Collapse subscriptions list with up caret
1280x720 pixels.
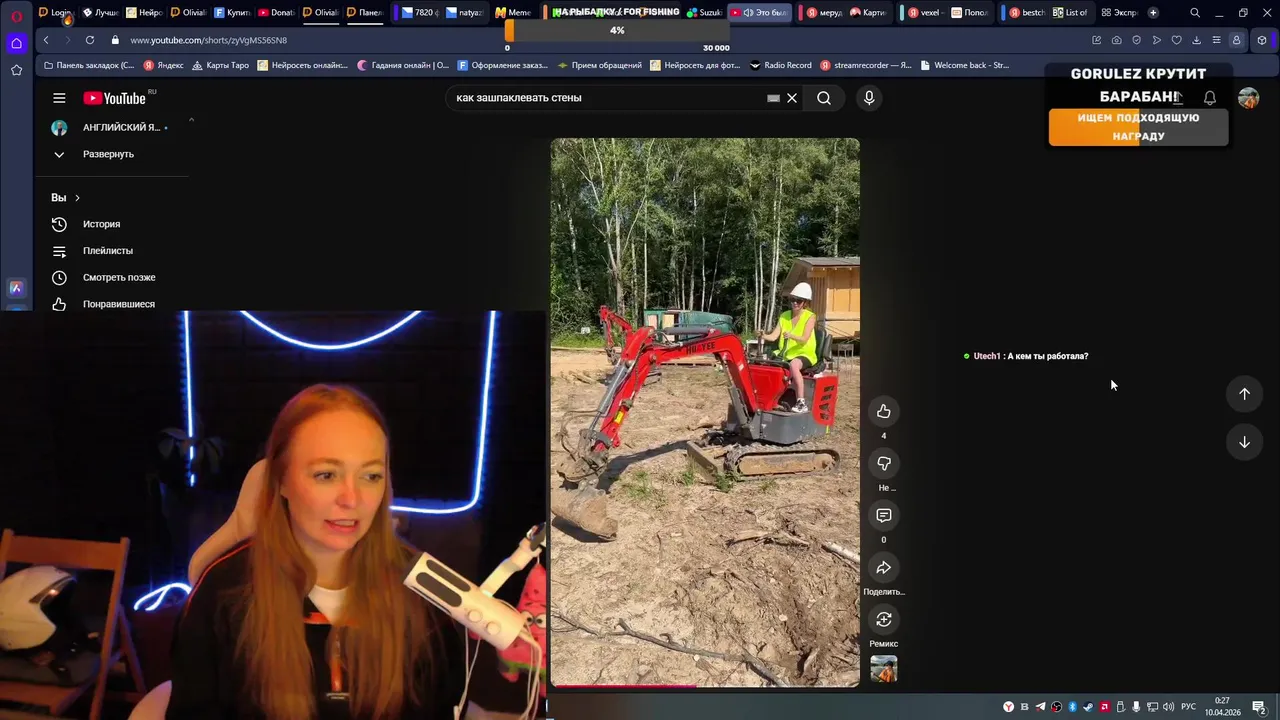click(191, 120)
